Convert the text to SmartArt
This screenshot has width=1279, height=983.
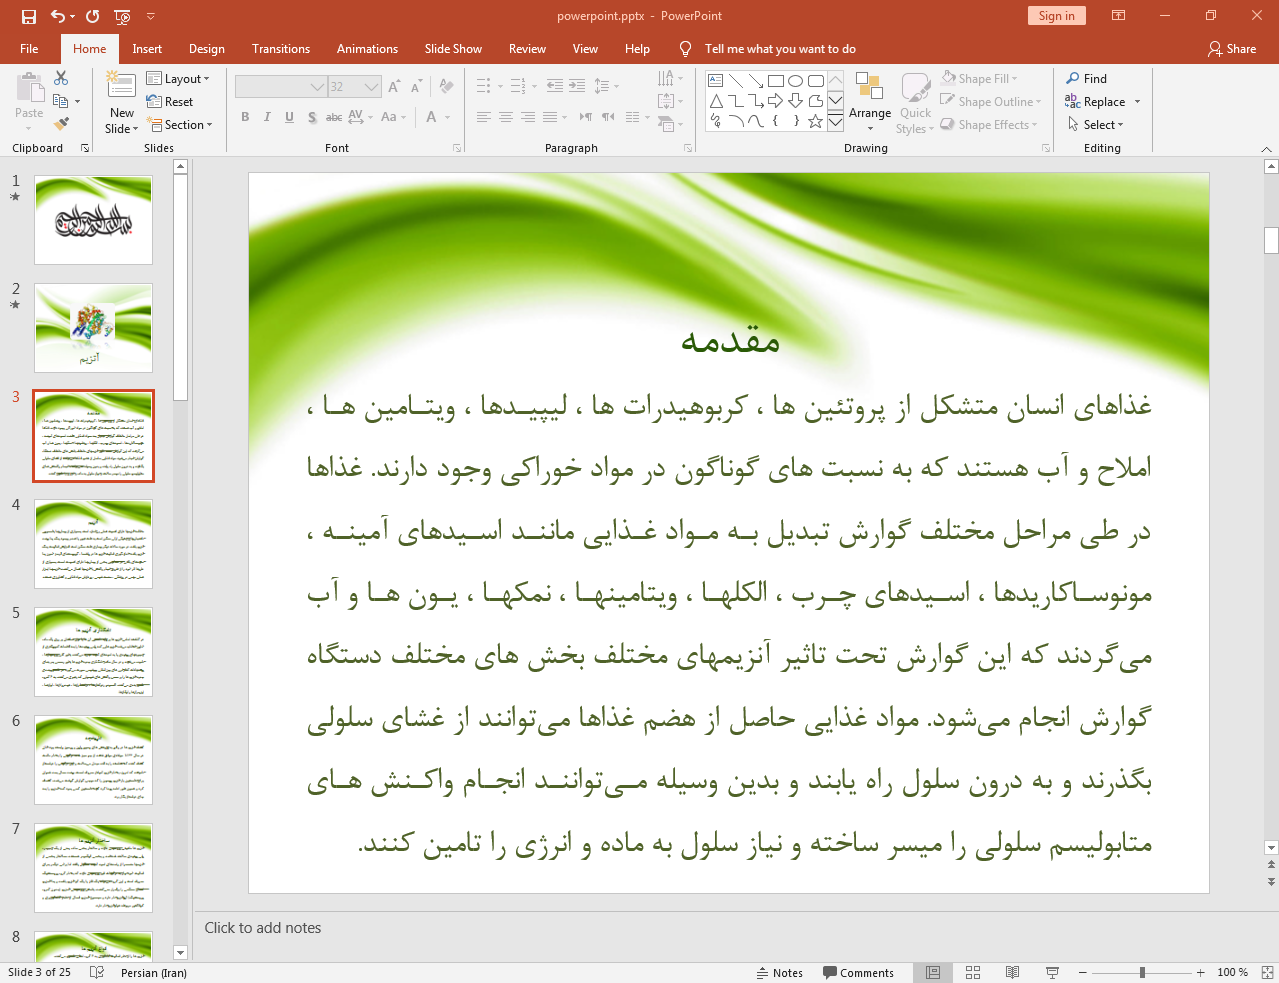point(671,124)
